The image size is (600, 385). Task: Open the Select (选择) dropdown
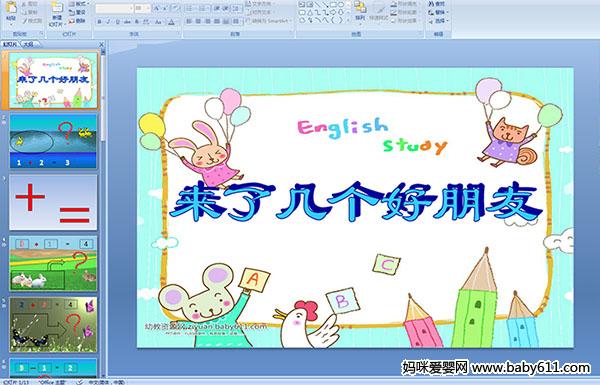(x=438, y=21)
